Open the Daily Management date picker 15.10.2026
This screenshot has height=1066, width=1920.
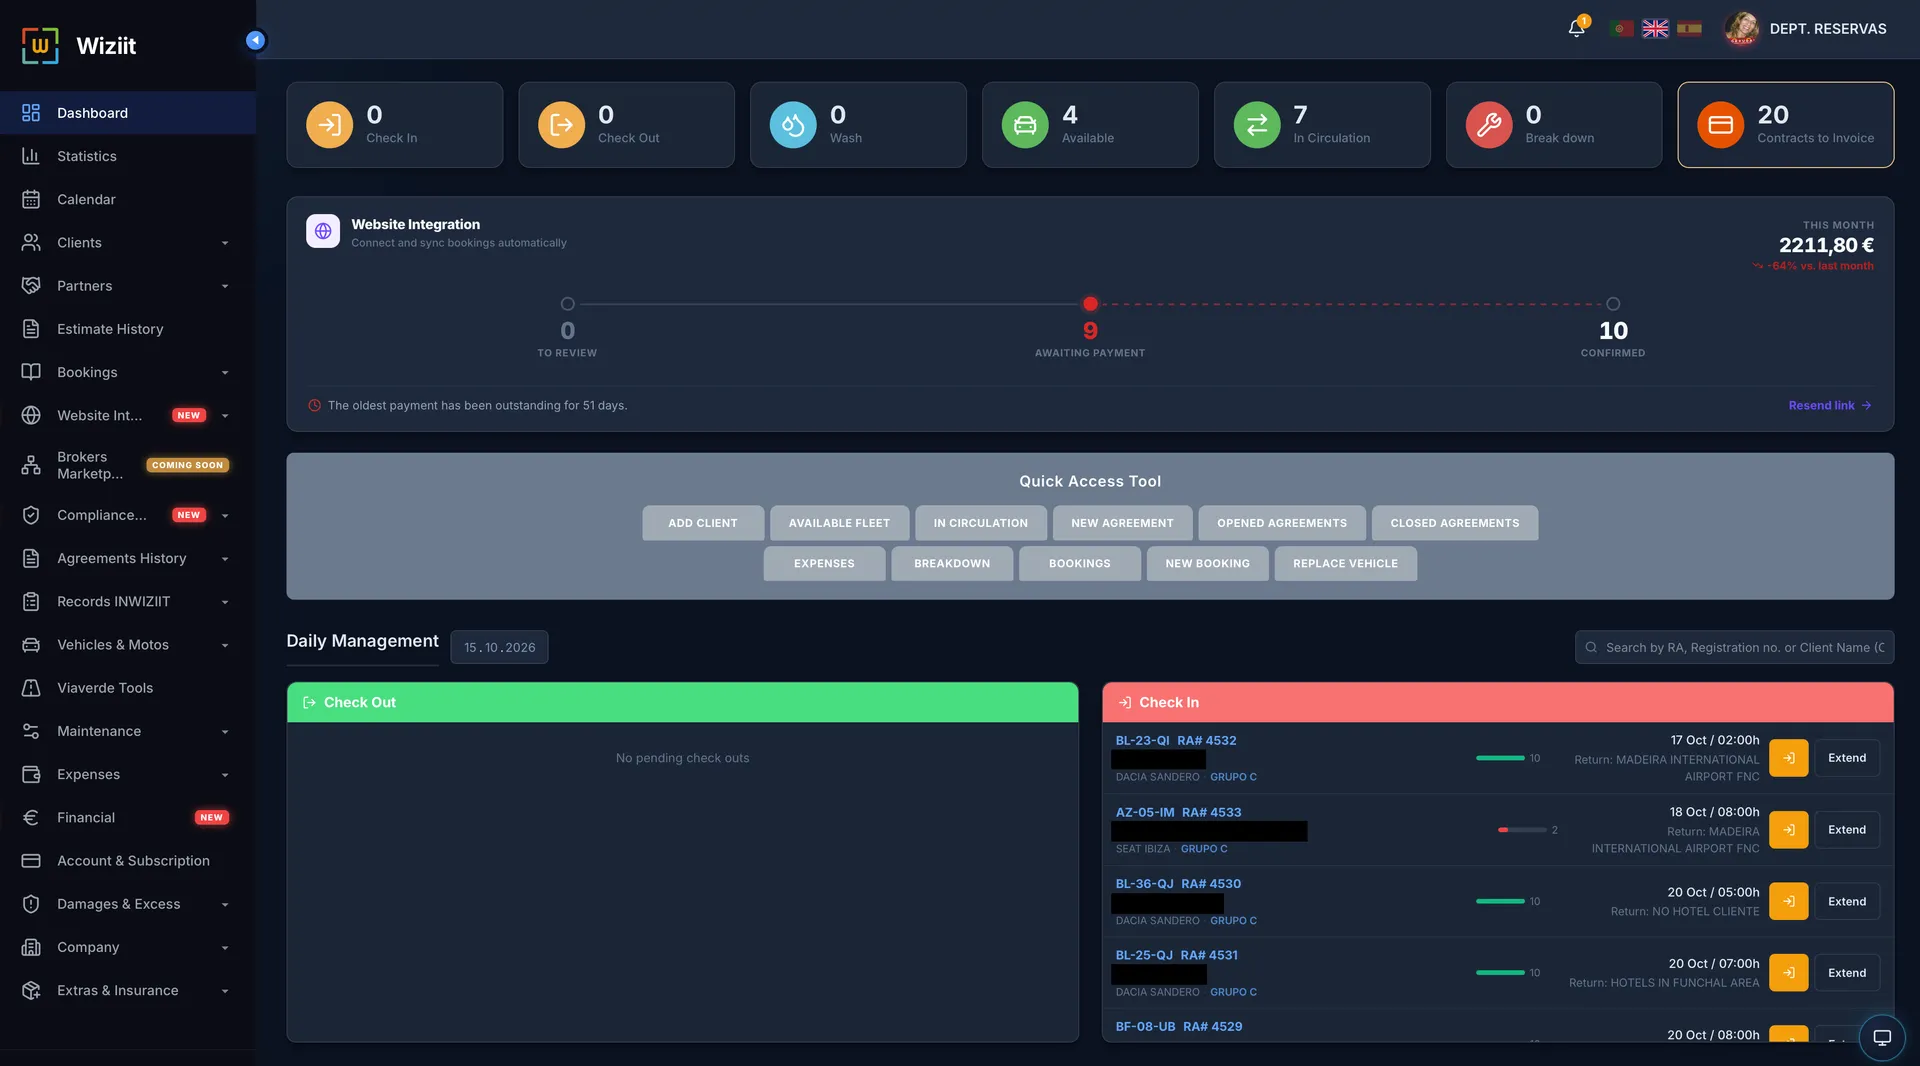pos(499,647)
